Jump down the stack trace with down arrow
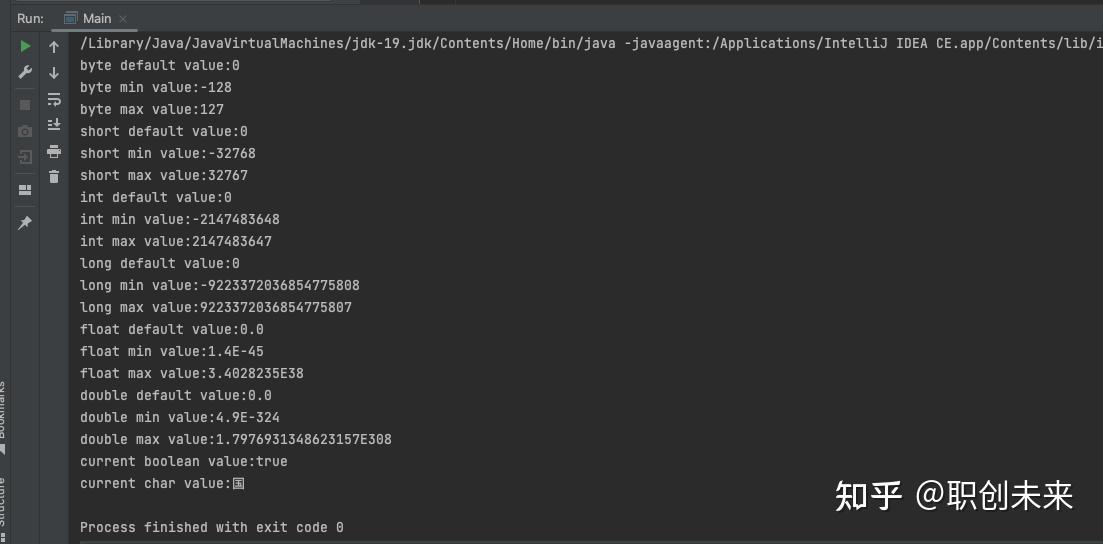This screenshot has width=1103, height=544. 54,73
